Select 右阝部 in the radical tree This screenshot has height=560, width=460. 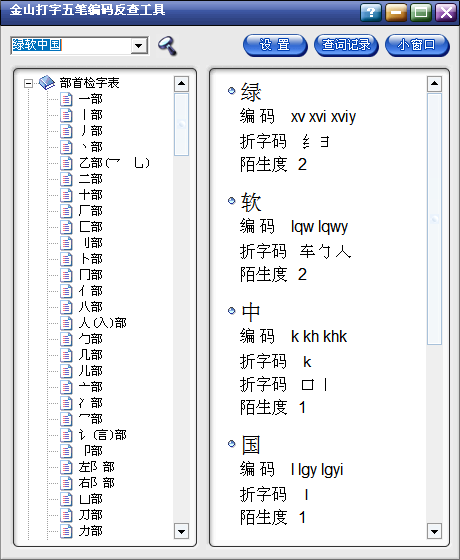tap(96, 483)
